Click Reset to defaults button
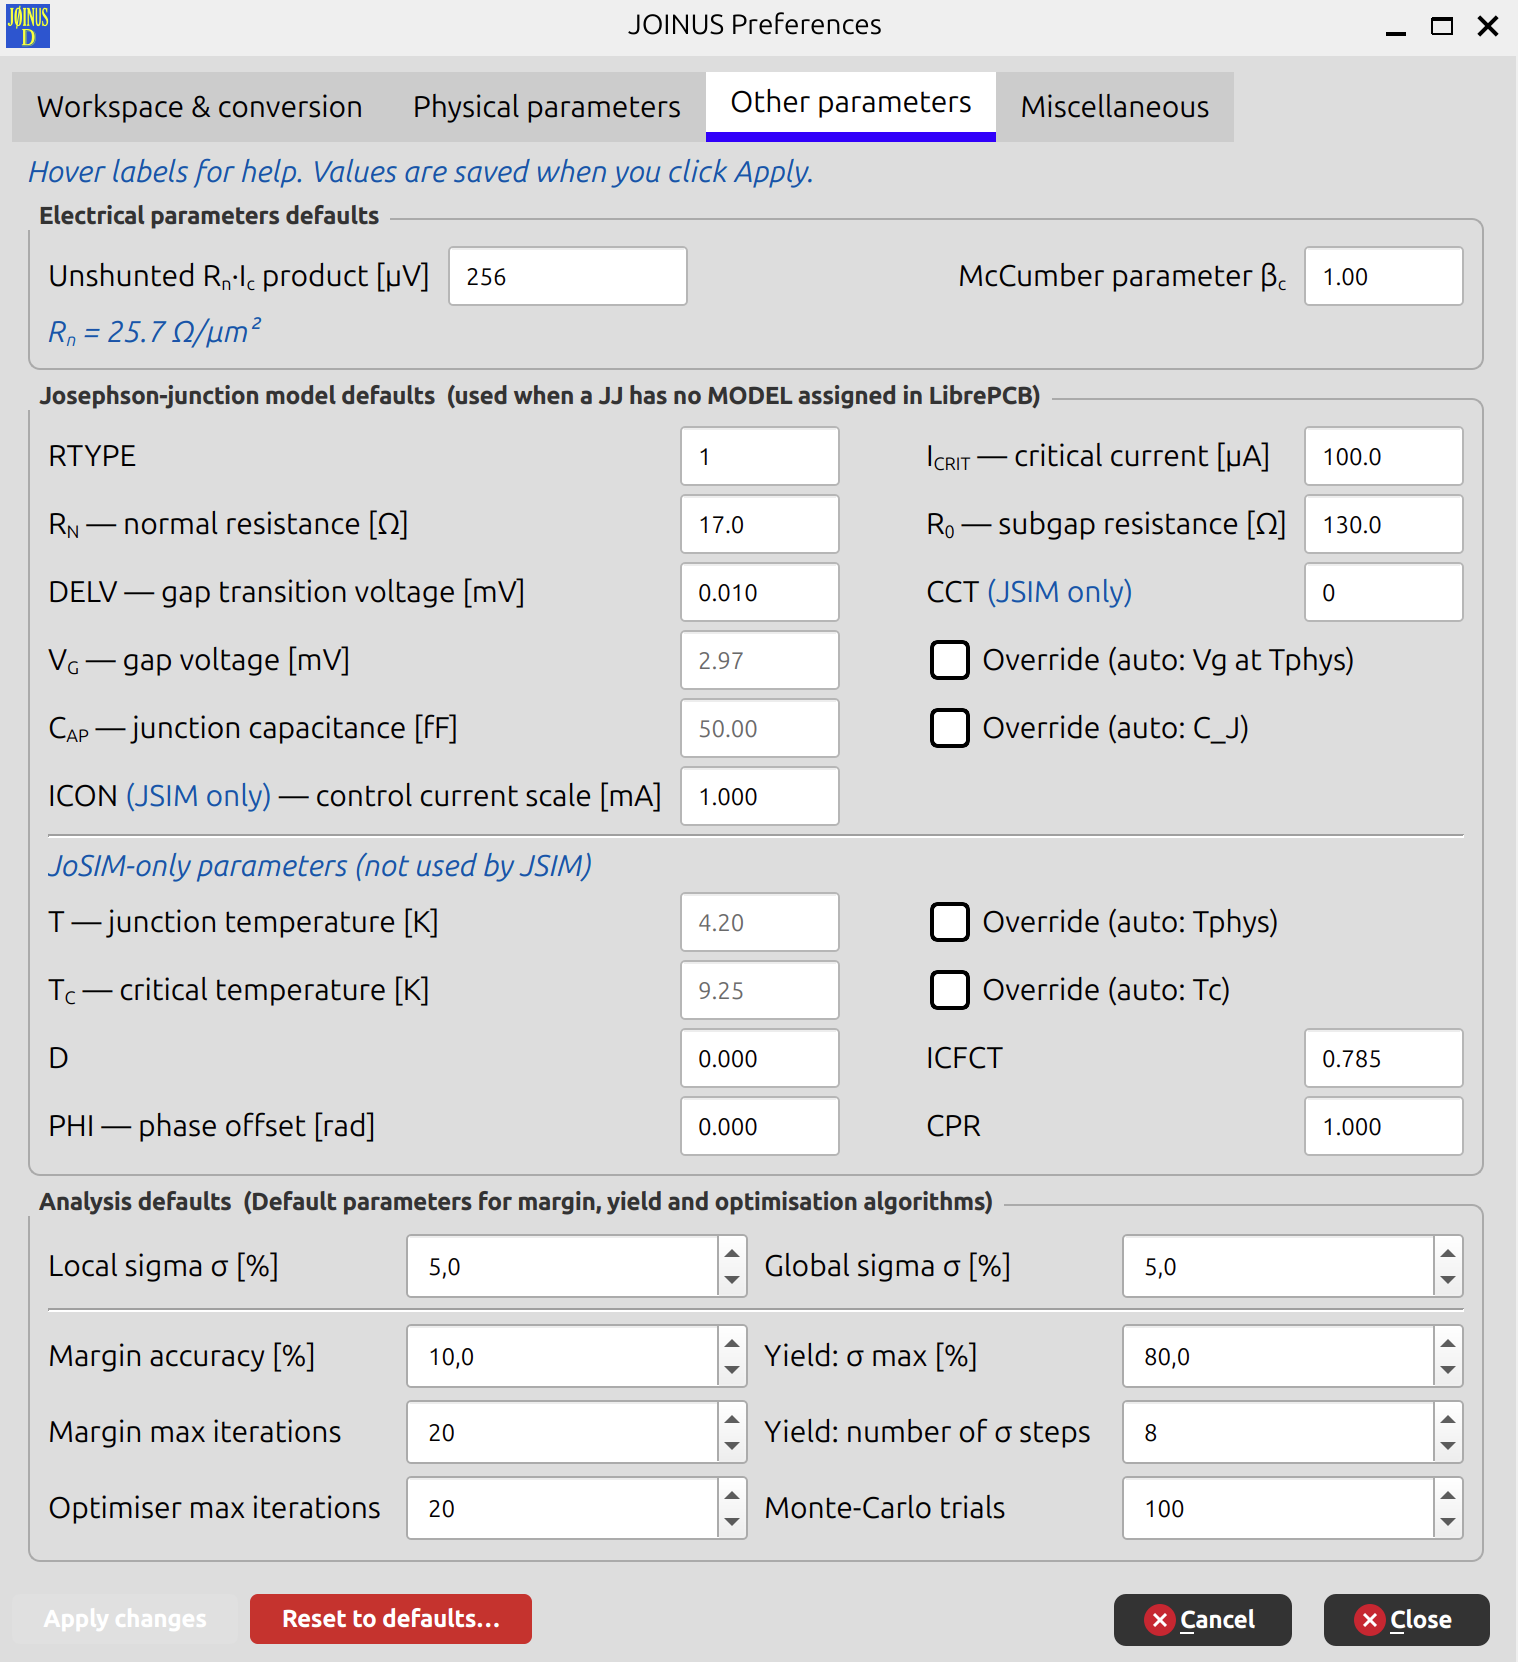Viewport: 1518px width, 1662px height. 391,1619
